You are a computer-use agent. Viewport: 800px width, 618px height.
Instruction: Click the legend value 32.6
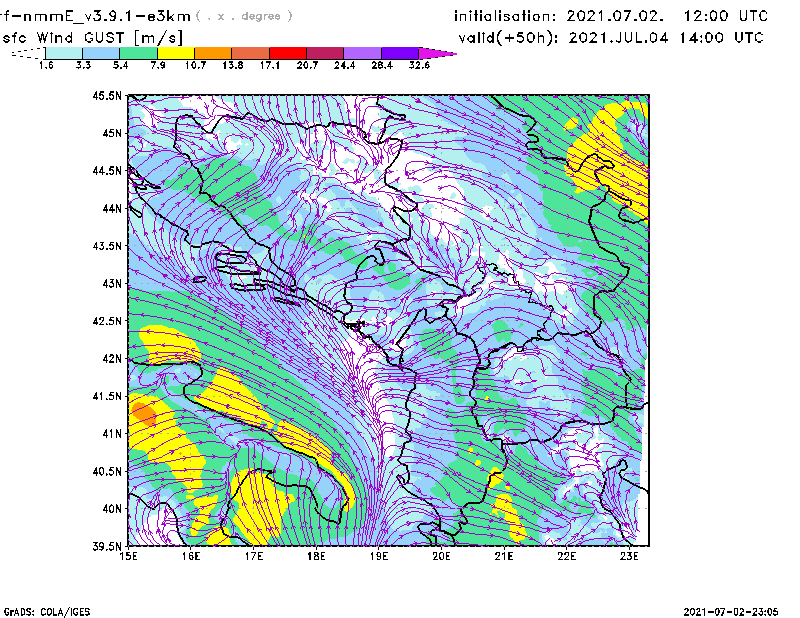[419, 65]
